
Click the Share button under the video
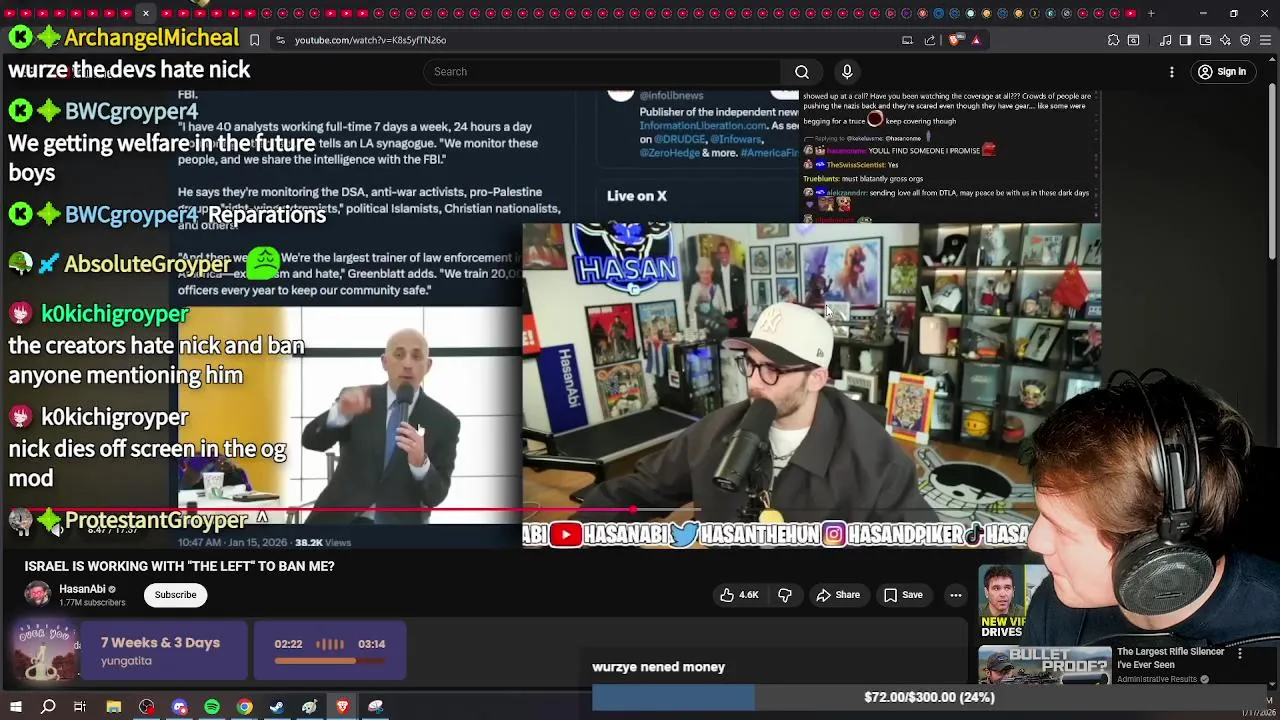click(x=838, y=595)
